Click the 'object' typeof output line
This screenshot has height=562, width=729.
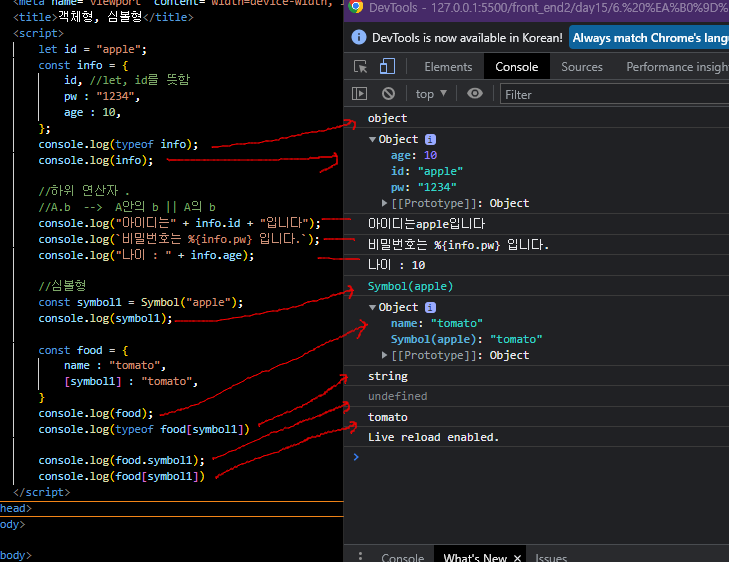387,118
